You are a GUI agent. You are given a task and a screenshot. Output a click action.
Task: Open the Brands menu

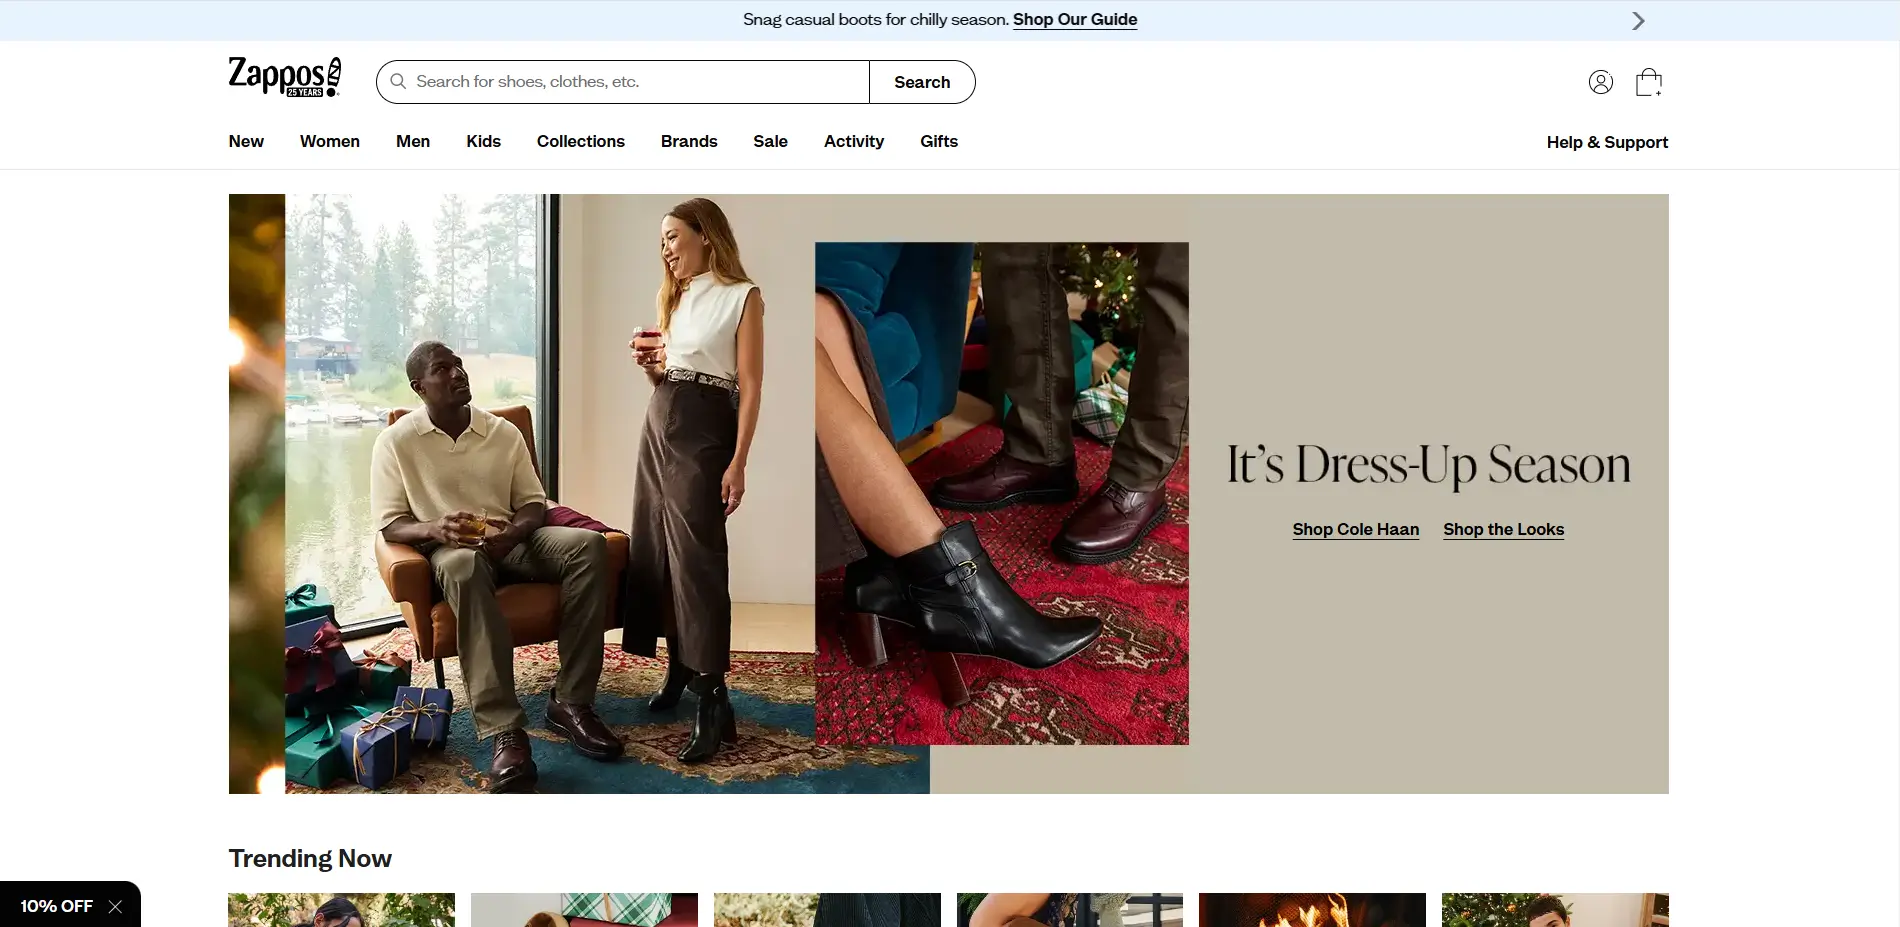coord(689,141)
